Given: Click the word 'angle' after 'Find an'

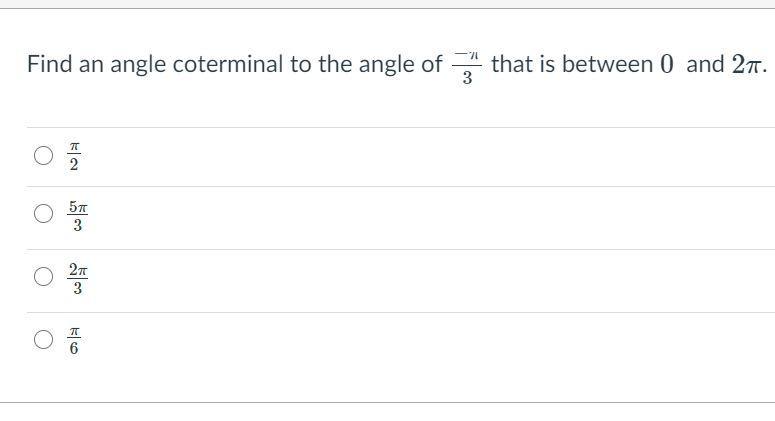Looking at the screenshot, I should coord(138,65).
